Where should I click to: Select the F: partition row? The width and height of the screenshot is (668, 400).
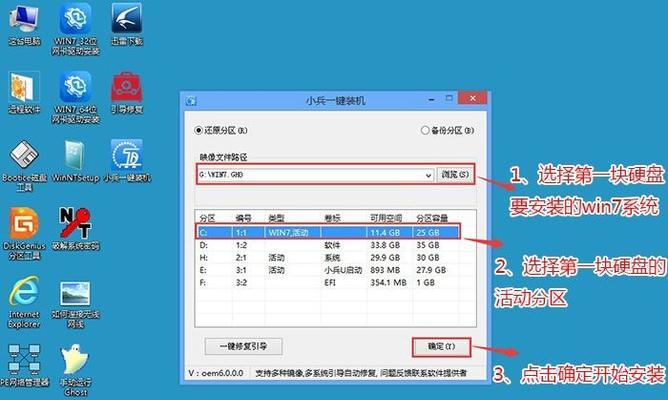328,283
